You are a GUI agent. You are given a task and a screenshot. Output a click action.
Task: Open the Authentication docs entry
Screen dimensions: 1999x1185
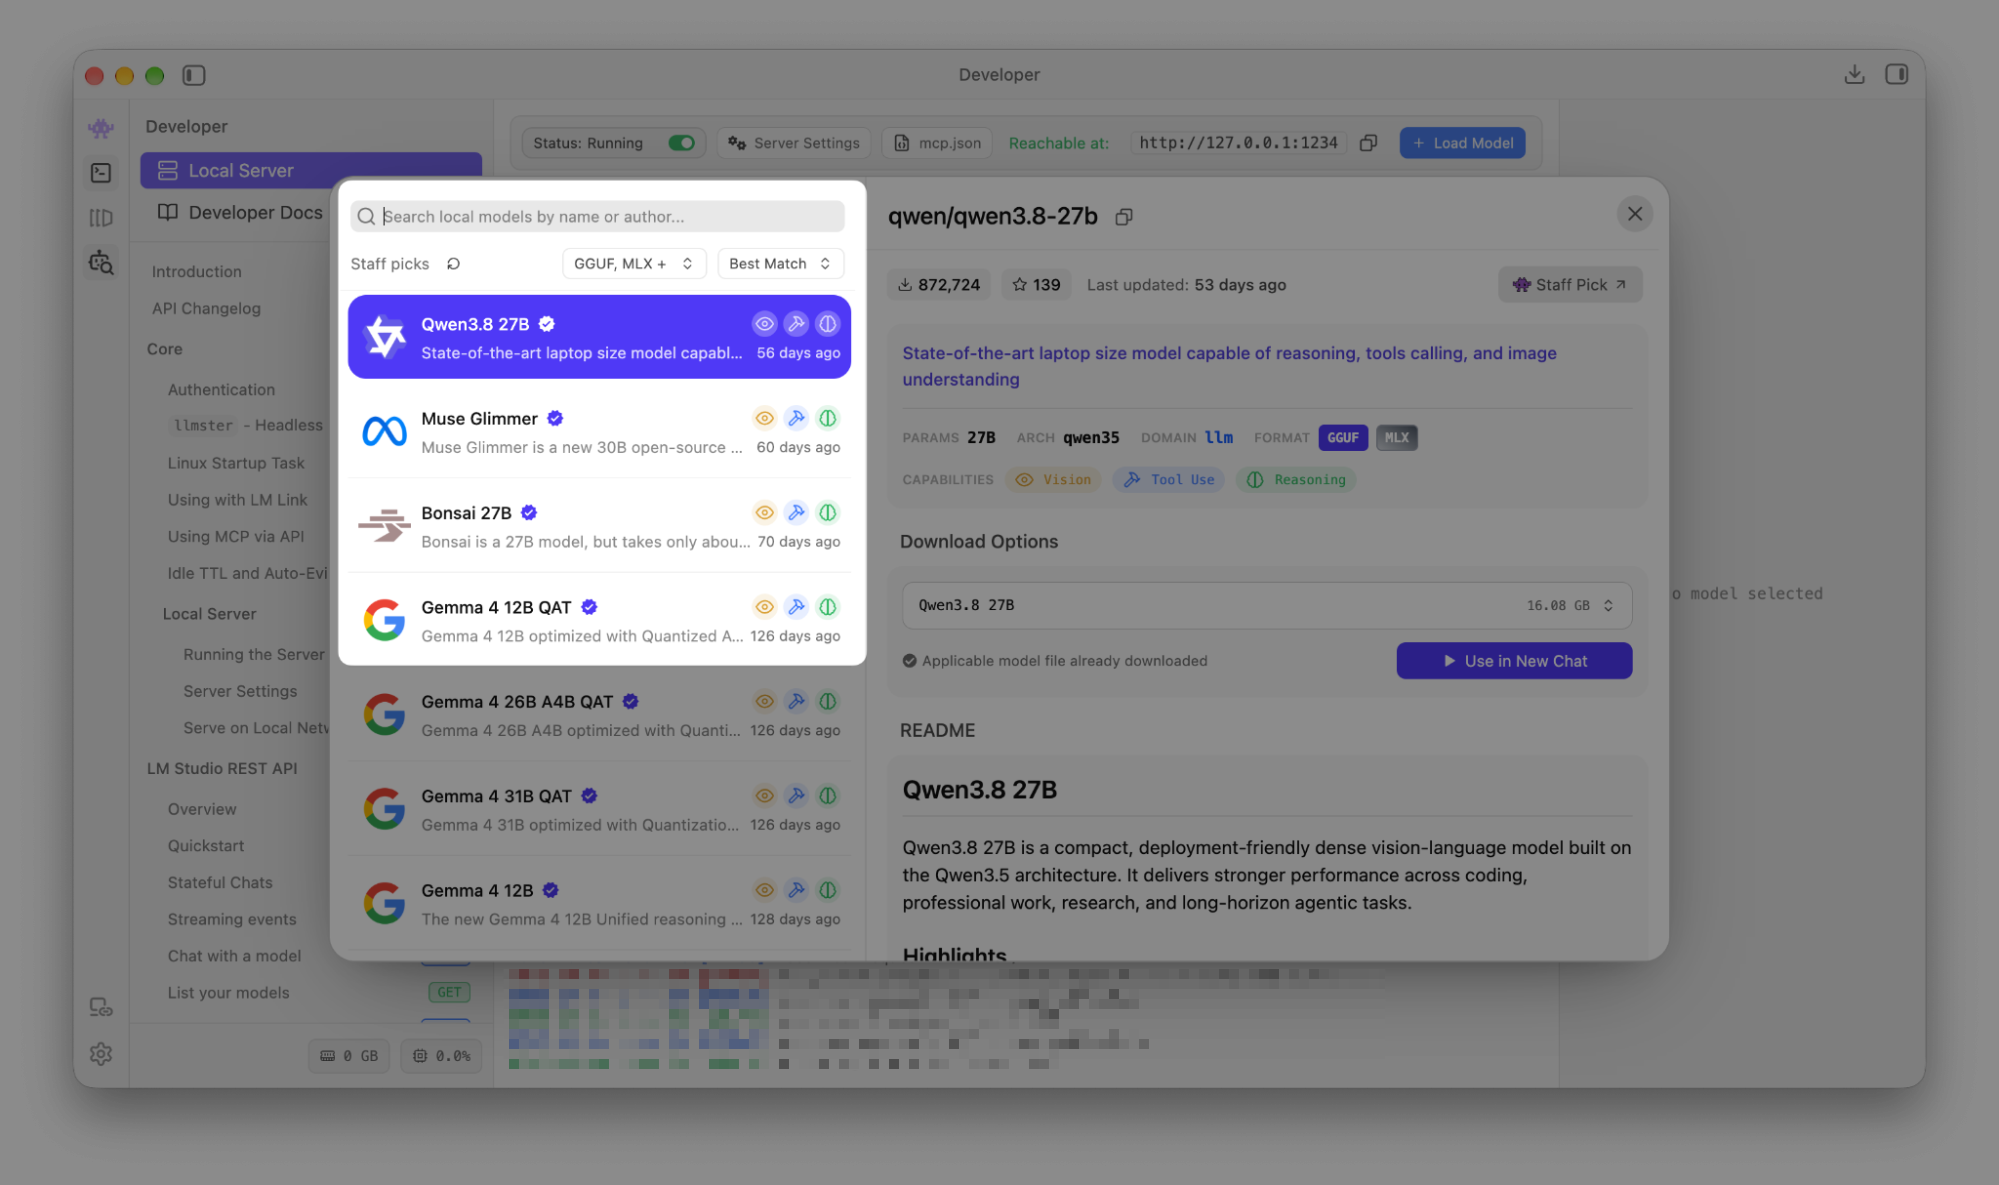click(221, 390)
